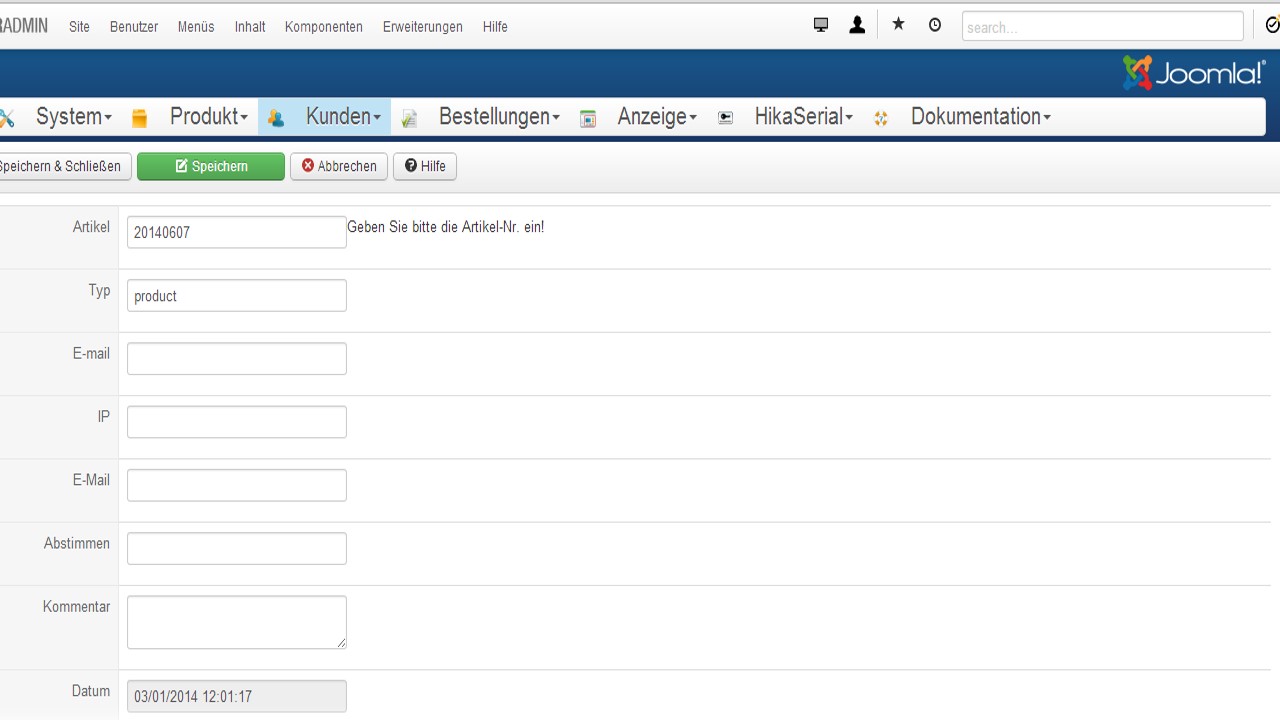Open the Erweiterungen menu
The width and height of the screenshot is (1280, 720).
423,27
